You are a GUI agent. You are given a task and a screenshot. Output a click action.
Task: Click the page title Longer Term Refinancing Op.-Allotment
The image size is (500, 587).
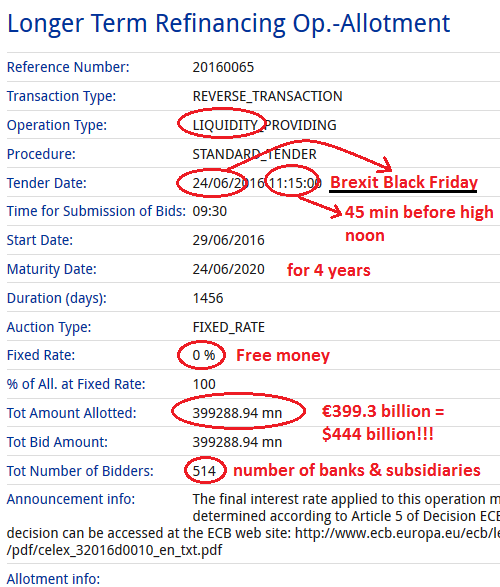point(228,24)
